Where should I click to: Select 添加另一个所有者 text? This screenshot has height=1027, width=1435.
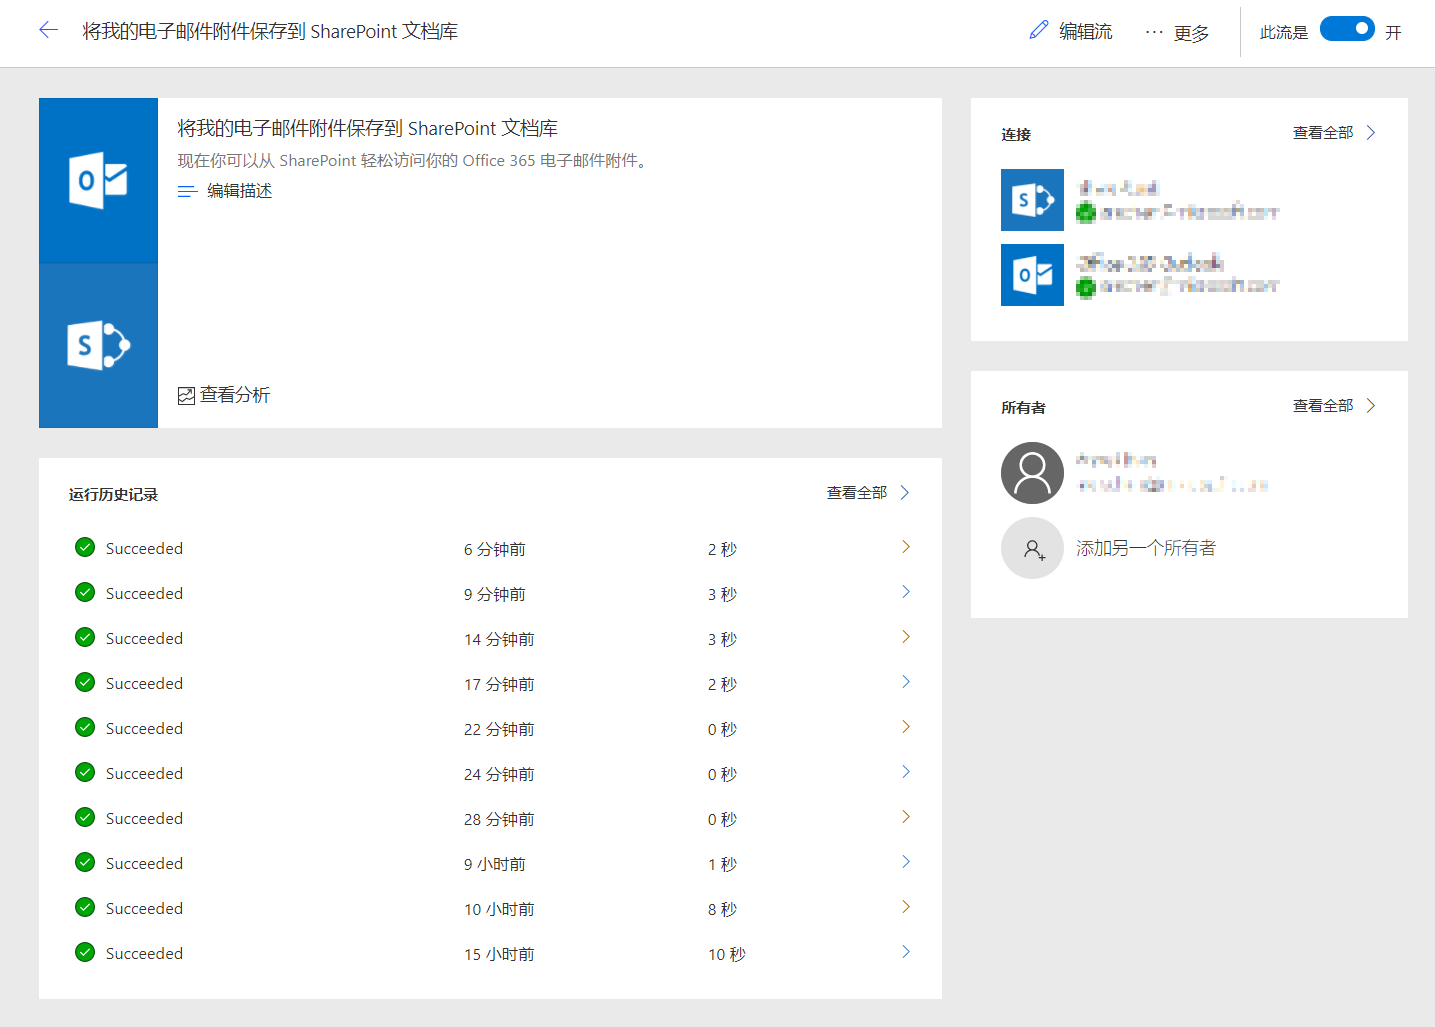pos(1146,548)
